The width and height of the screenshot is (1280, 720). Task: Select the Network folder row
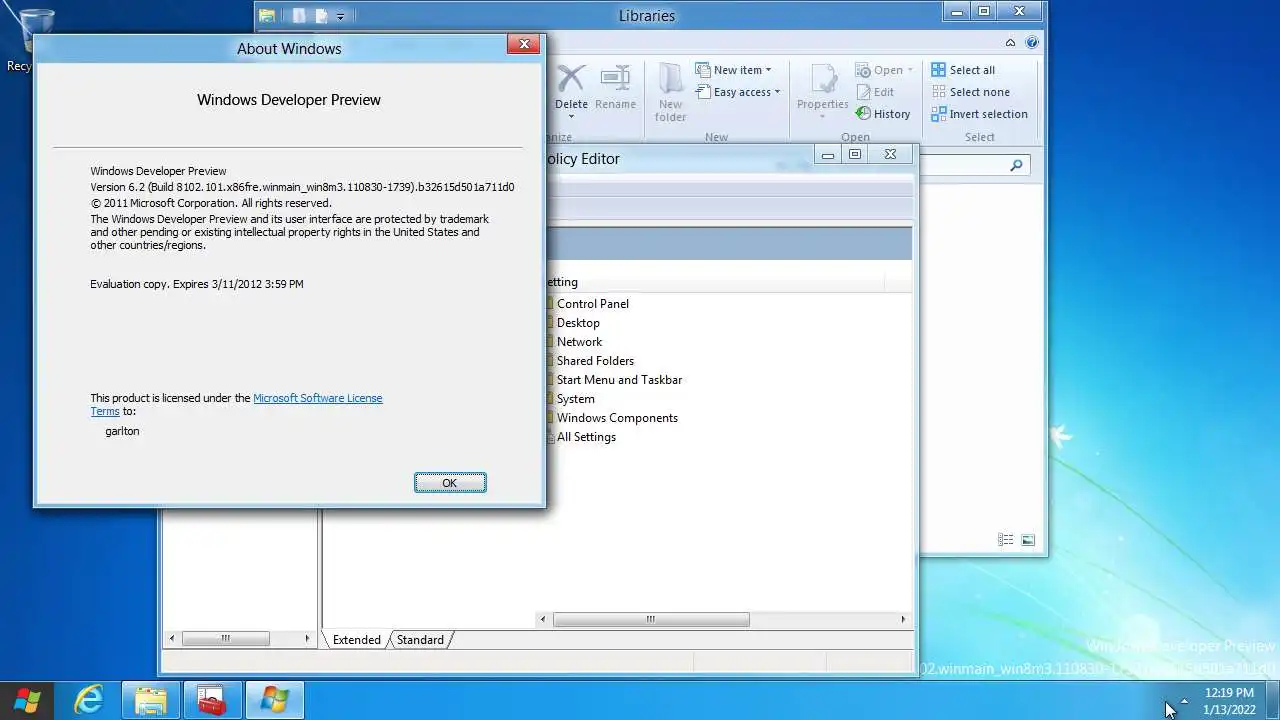pyautogui.click(x=579, y=342)
